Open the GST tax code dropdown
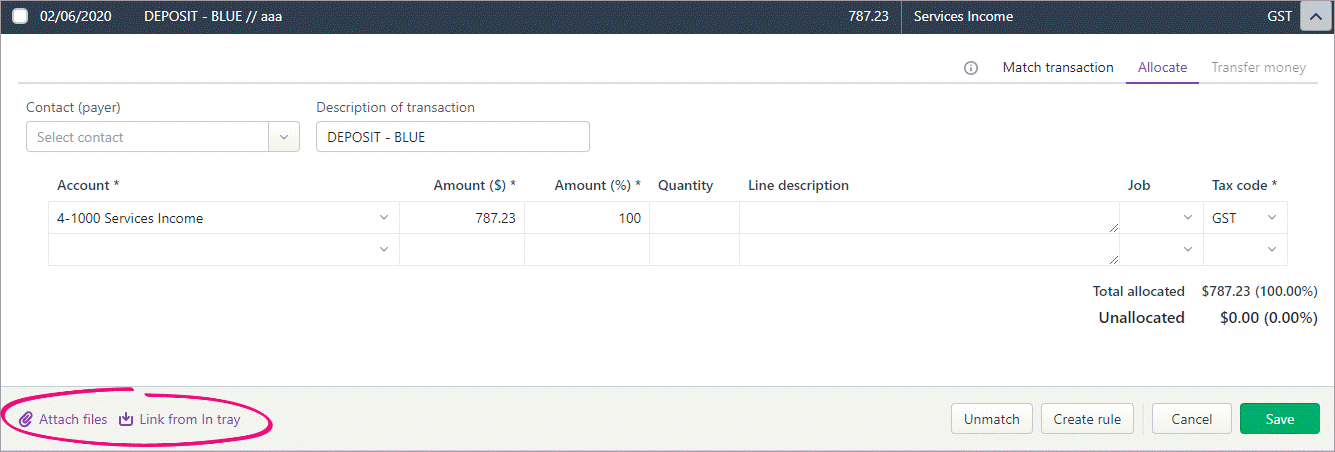The width and height of the screenshot is (1335, 452). click(1272, 218)
